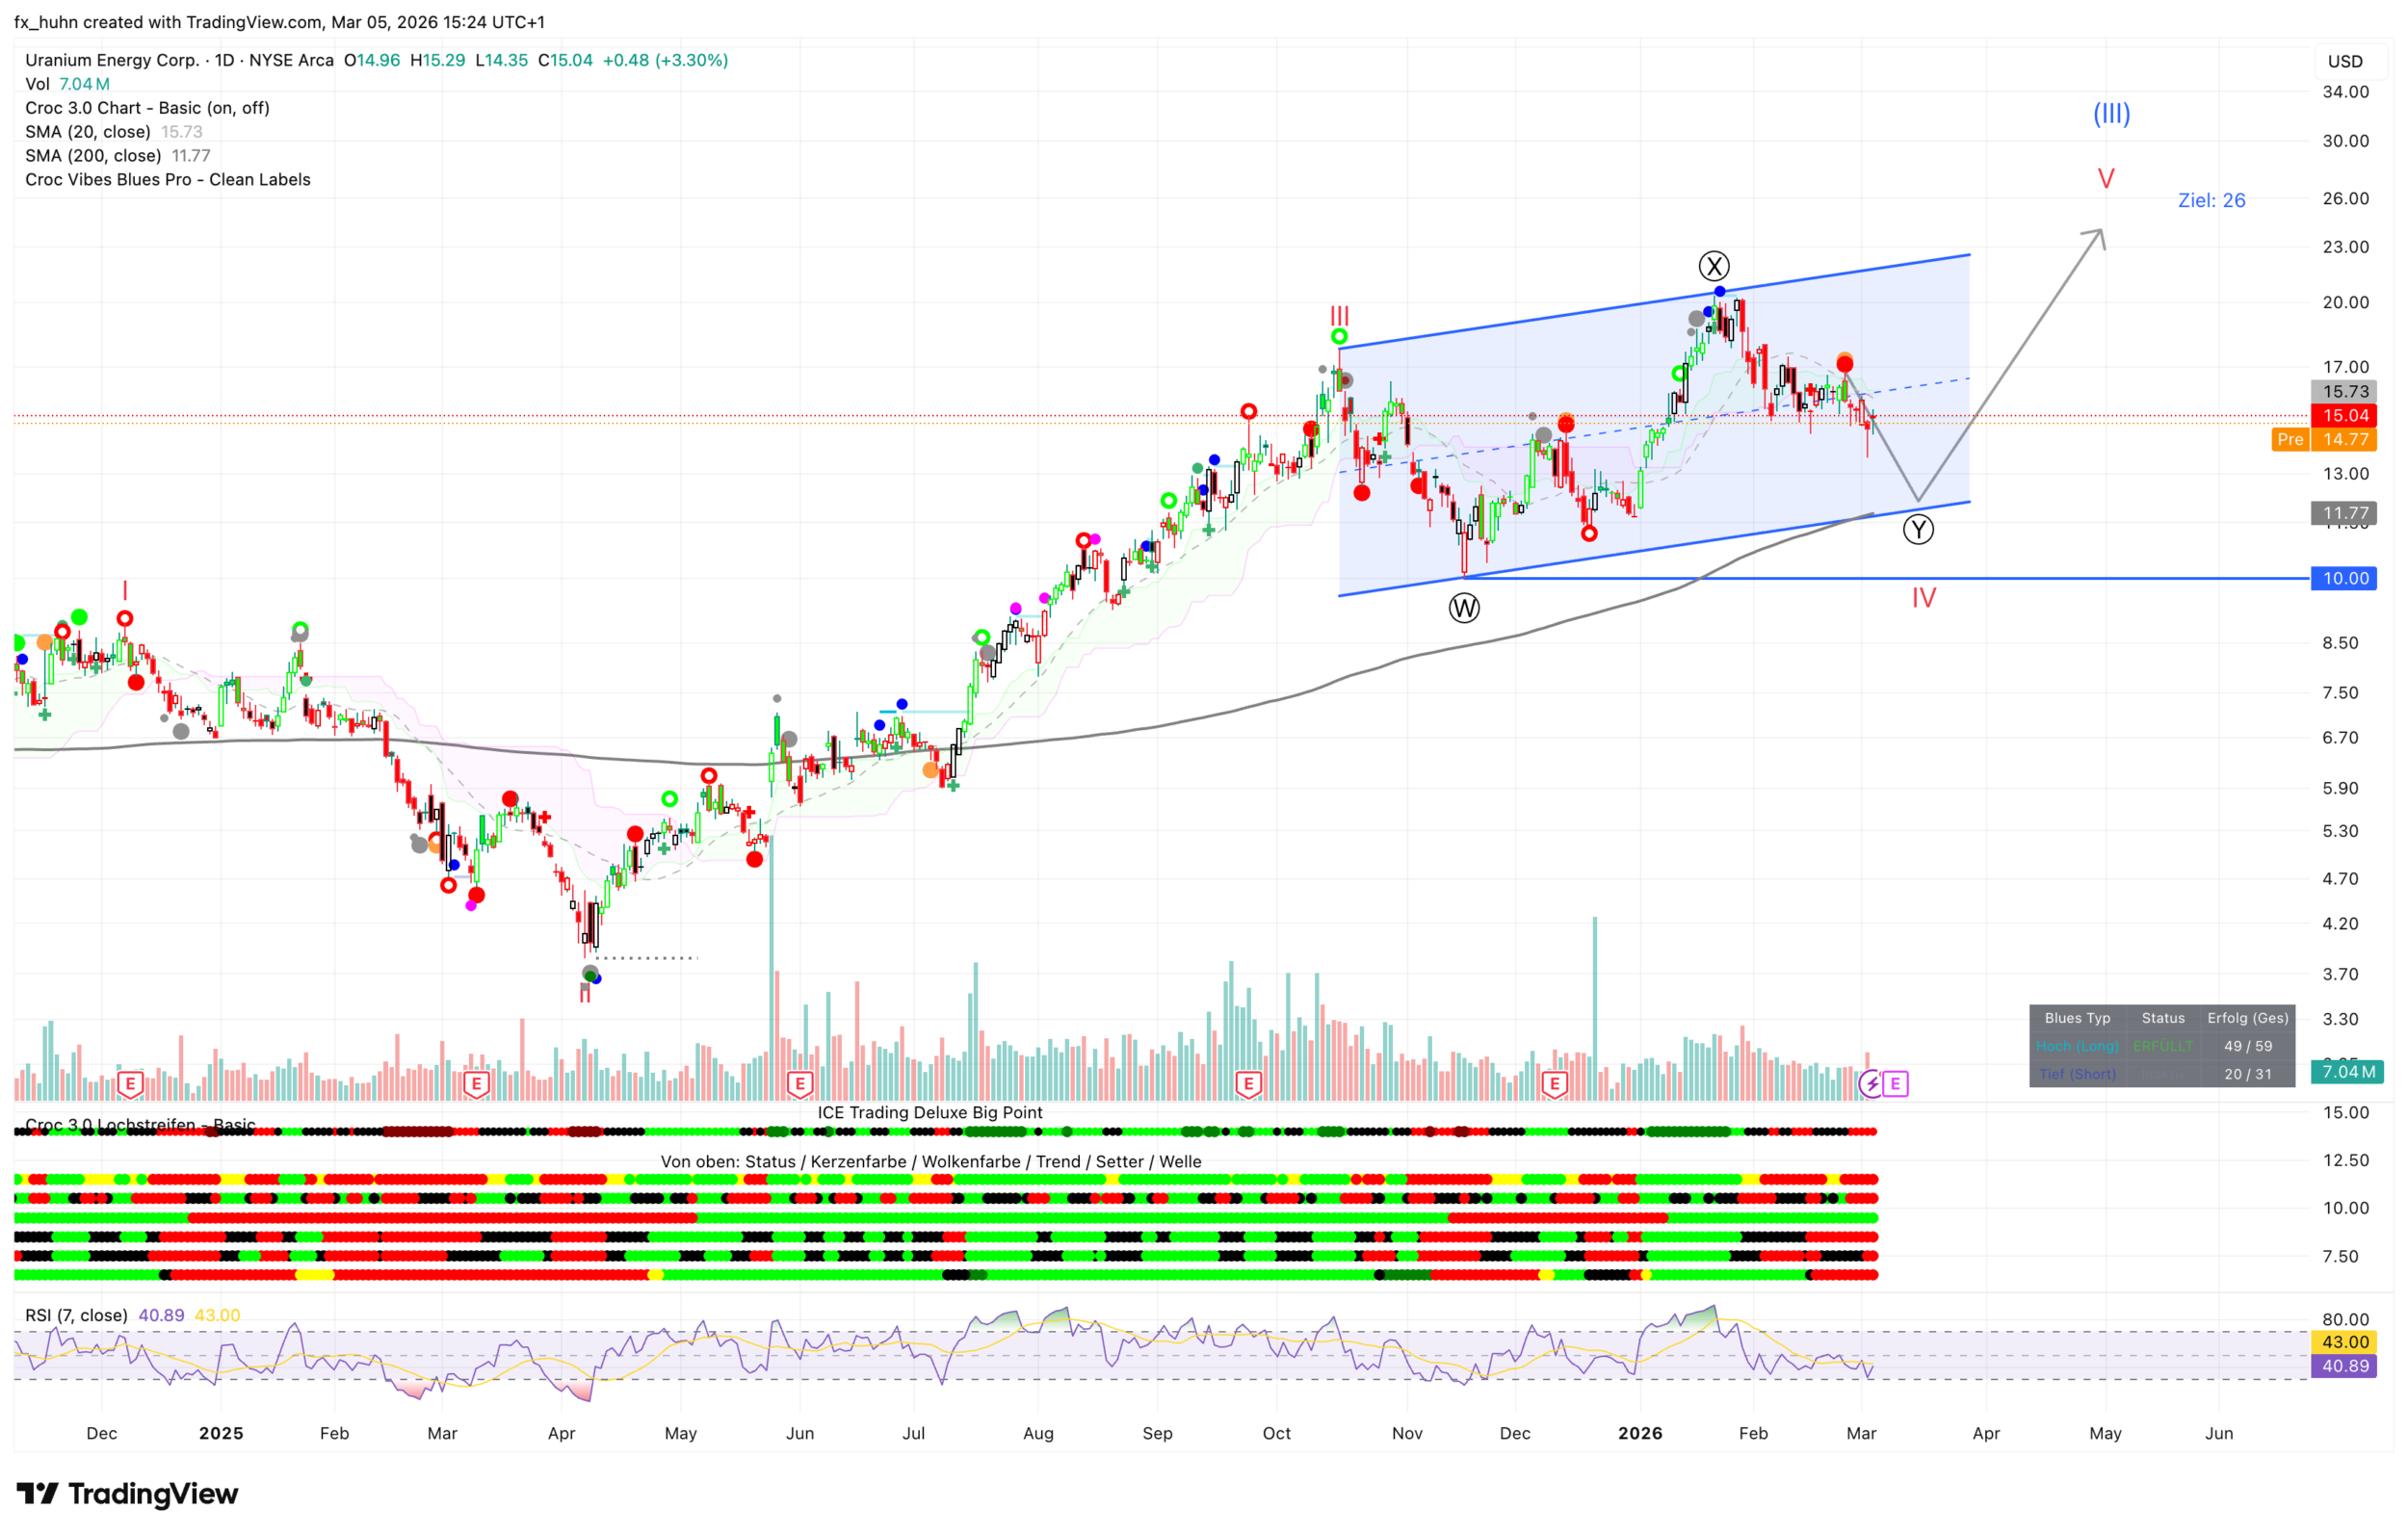Image resolution: width=2408 pixels, height=1536 pixels.
Task: Click the 'Ziel: 26' target text label
Action: tap(2211, 200)
